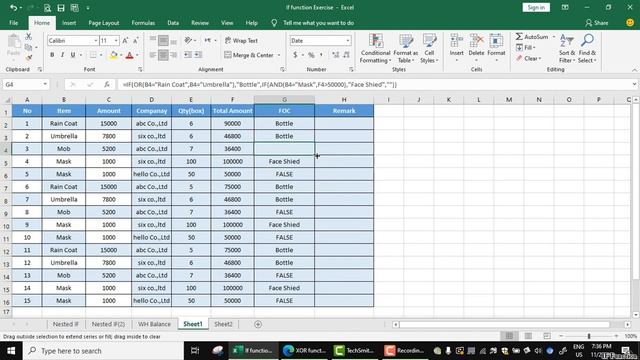Viewport: 640px width, 360px height.
Task: Open Sort & Filter menu
Action: pyautogui.click(x=567, y=48)
